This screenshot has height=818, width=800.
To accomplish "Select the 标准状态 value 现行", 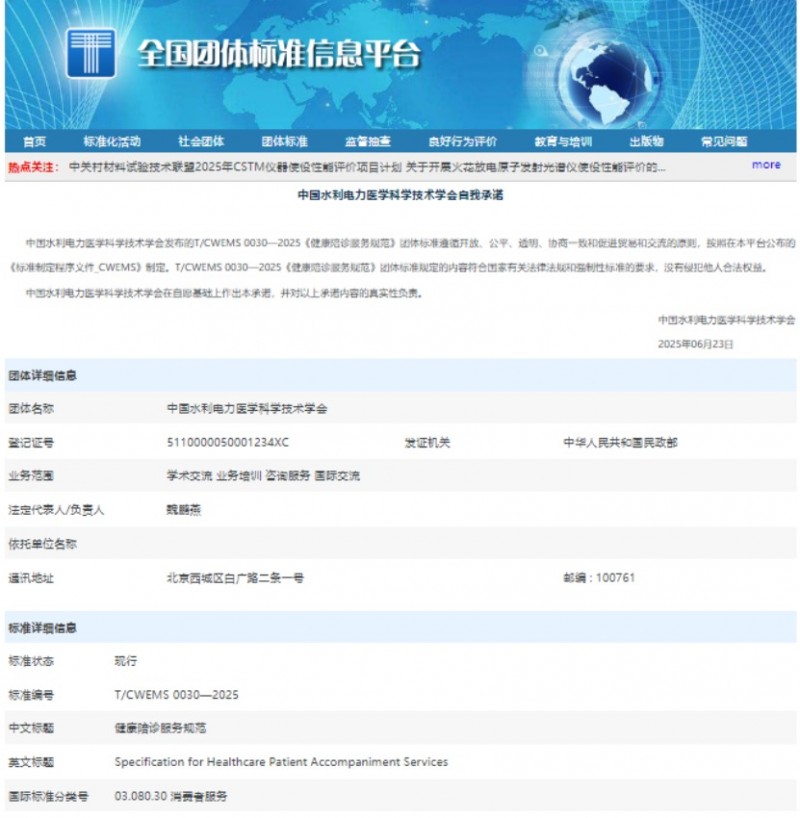I will pyautogui.click(x=126, y=661).
